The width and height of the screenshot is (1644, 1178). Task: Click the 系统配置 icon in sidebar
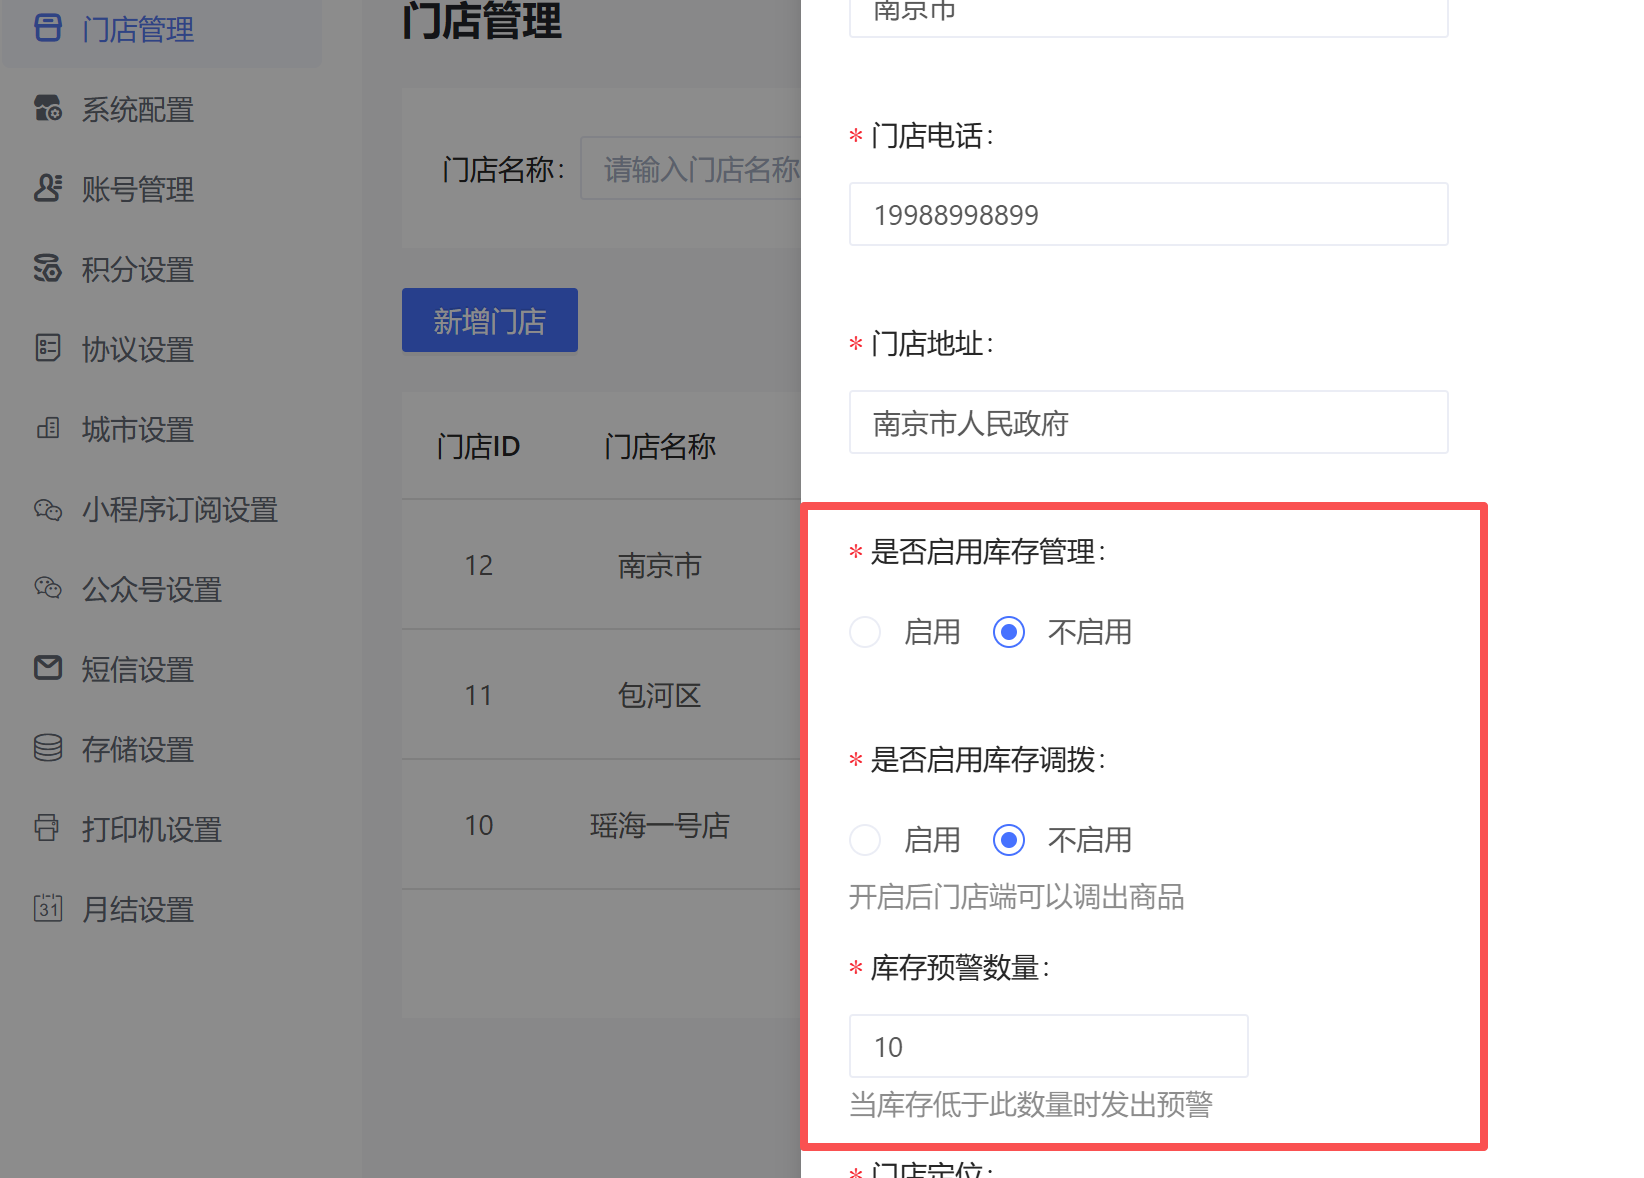pos(48,108)
